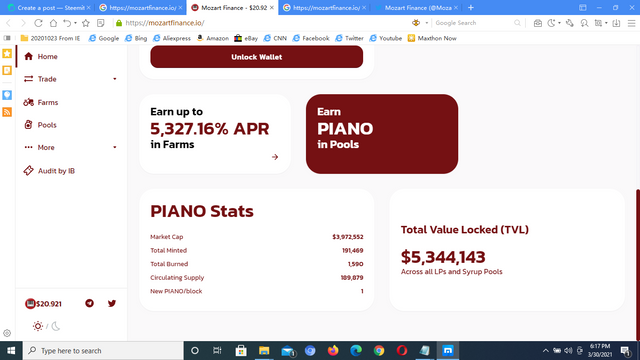Open the Amazon bookmark
The height and width of the screenshot is (360, 640).
point(213,38)
